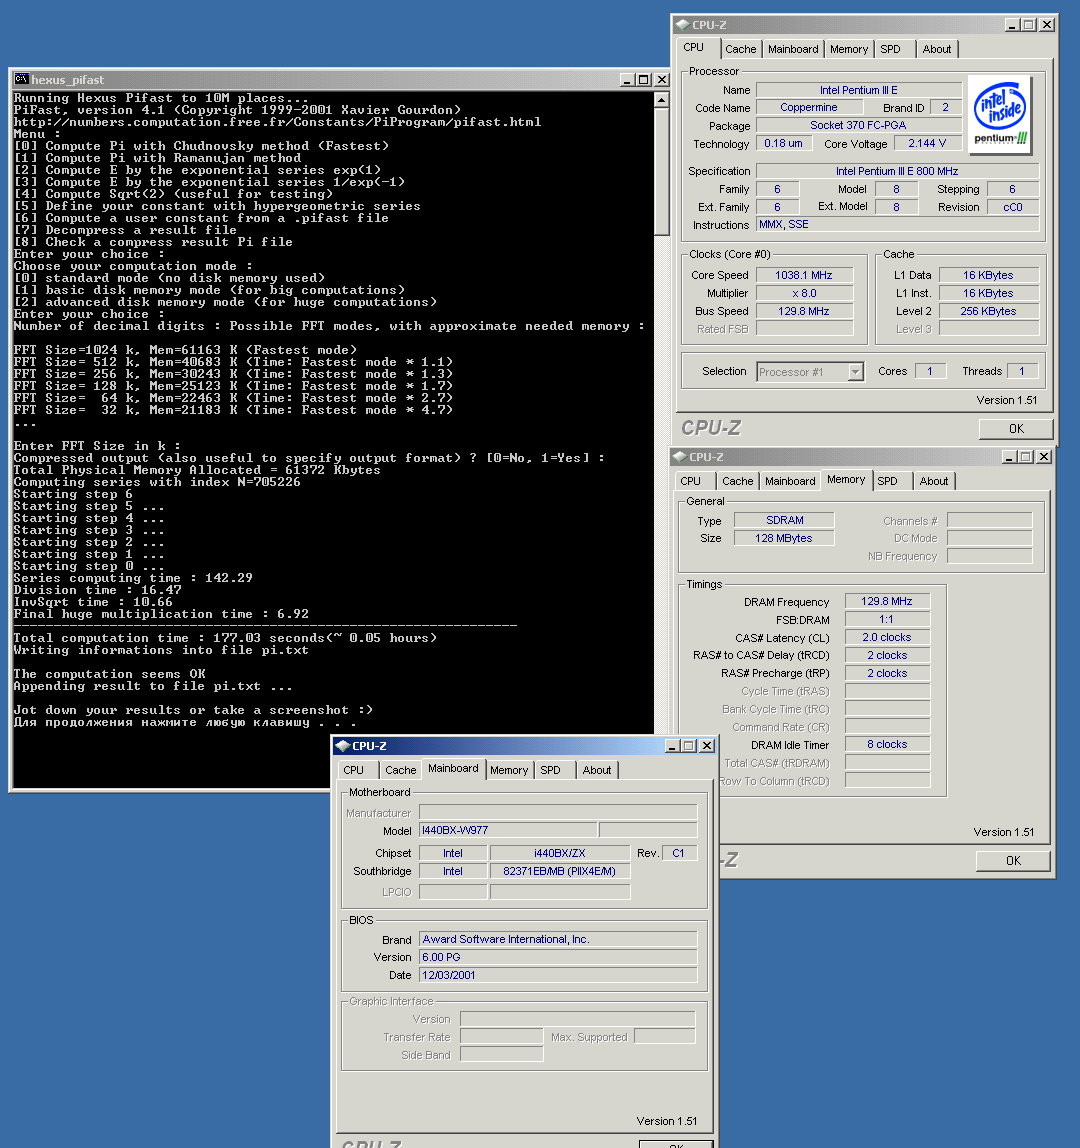Click the memory Size value '128 MBytes'

click(x=784, y=538)
